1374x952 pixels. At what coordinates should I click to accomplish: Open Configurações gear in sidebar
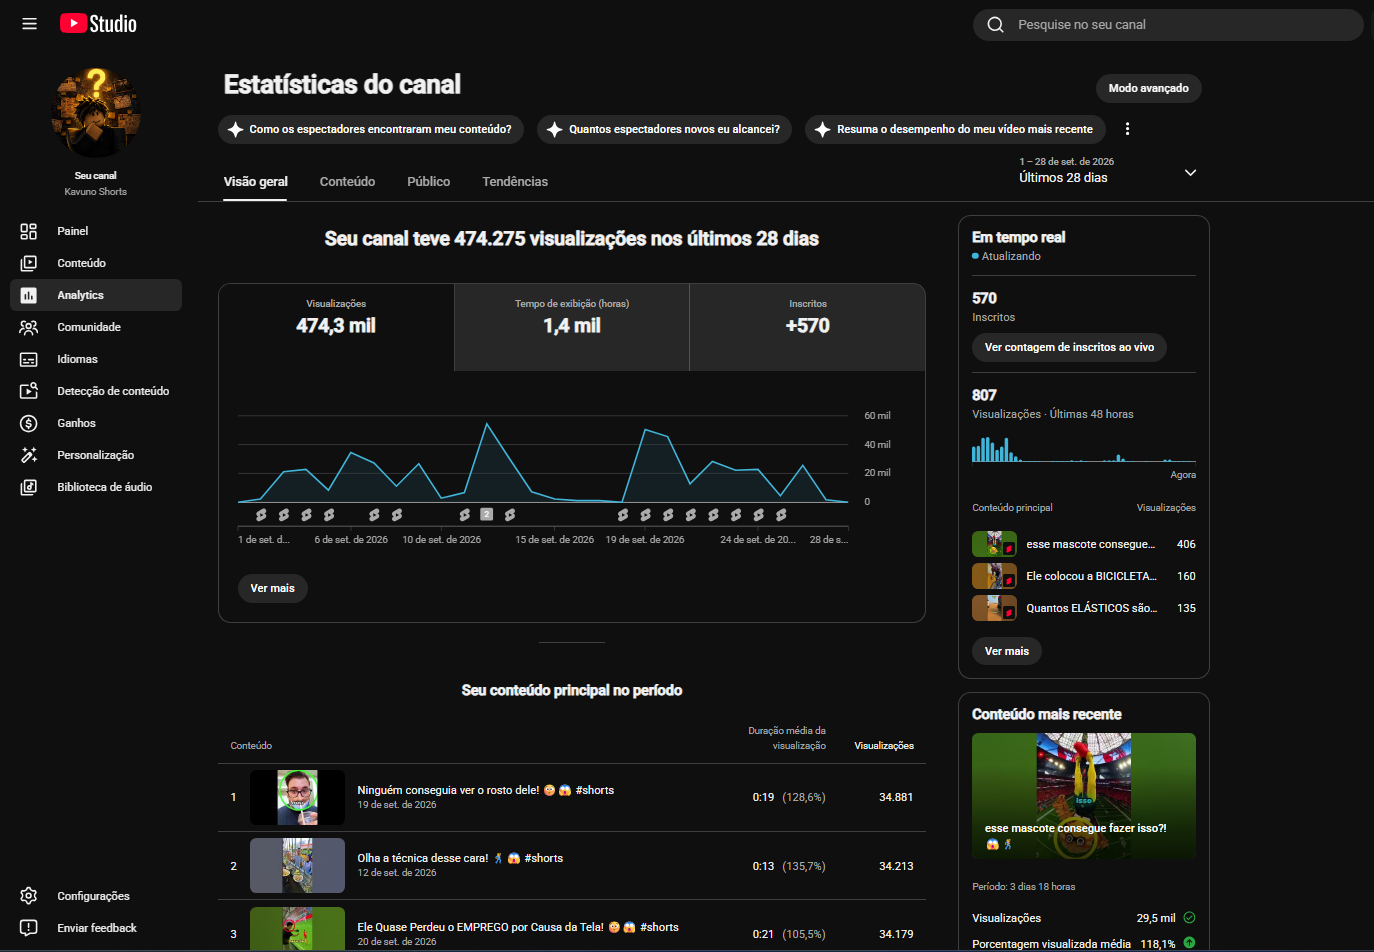(29, 896)
